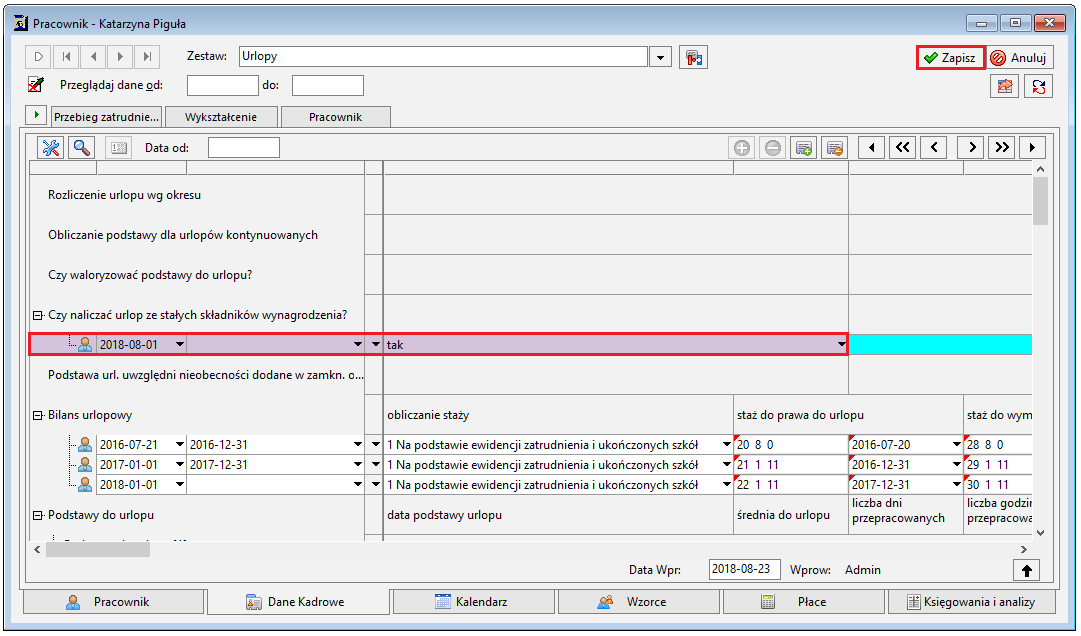Click the greyed numbered-list icon near Data od
Viewport: 1081px width, 636px height.
(x=119, y=147)
